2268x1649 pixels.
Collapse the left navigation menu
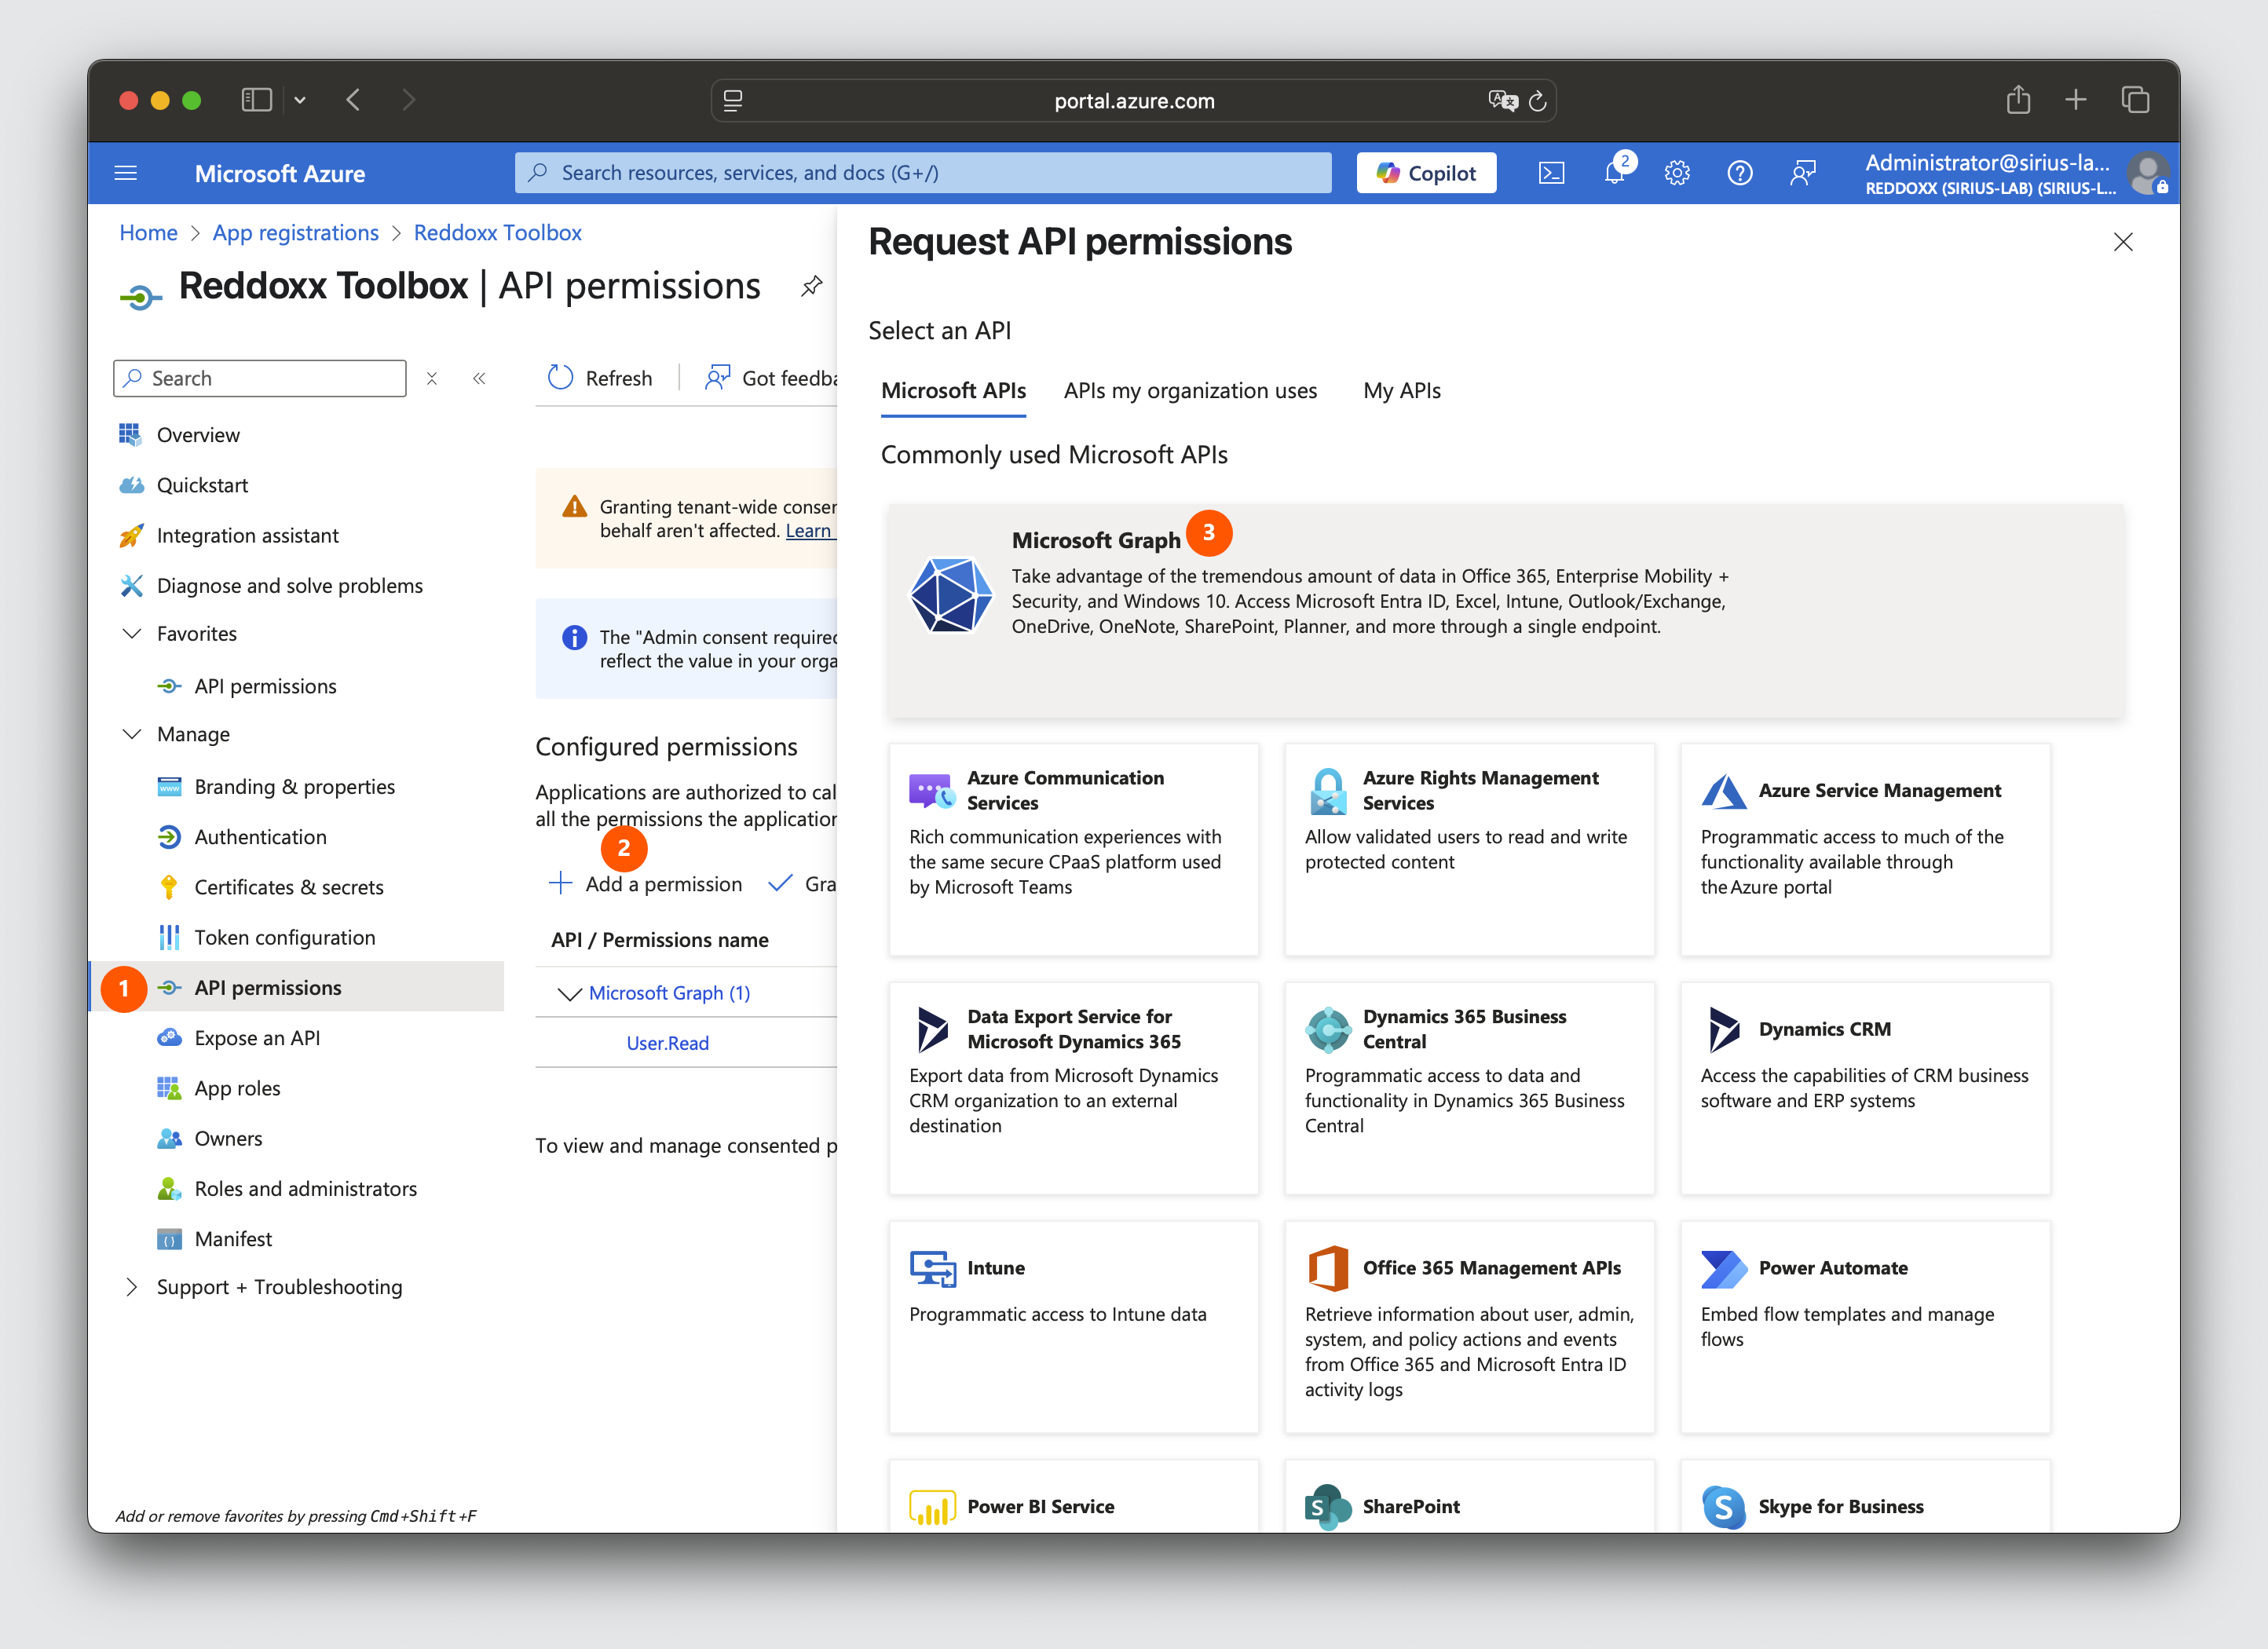pyautogui.click(x=479, y=378)
